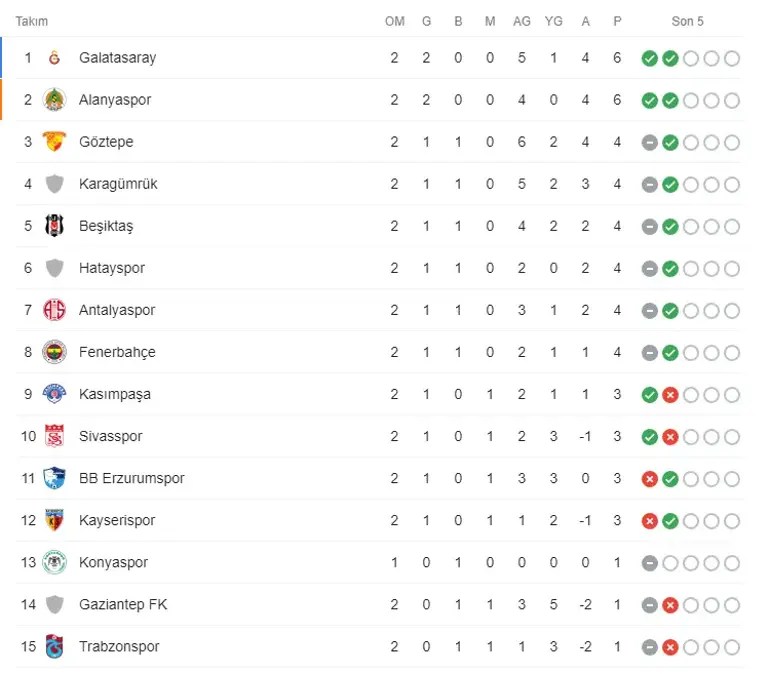Viewport: 770px width, 674px height.
Task: Click the Antalyaspor crest icon
Action: 54,310
